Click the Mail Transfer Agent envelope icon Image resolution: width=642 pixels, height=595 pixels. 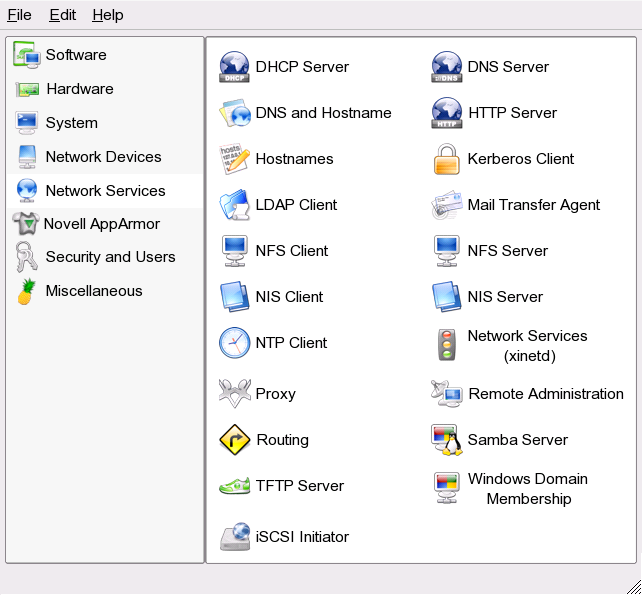(x=446, y=205)
